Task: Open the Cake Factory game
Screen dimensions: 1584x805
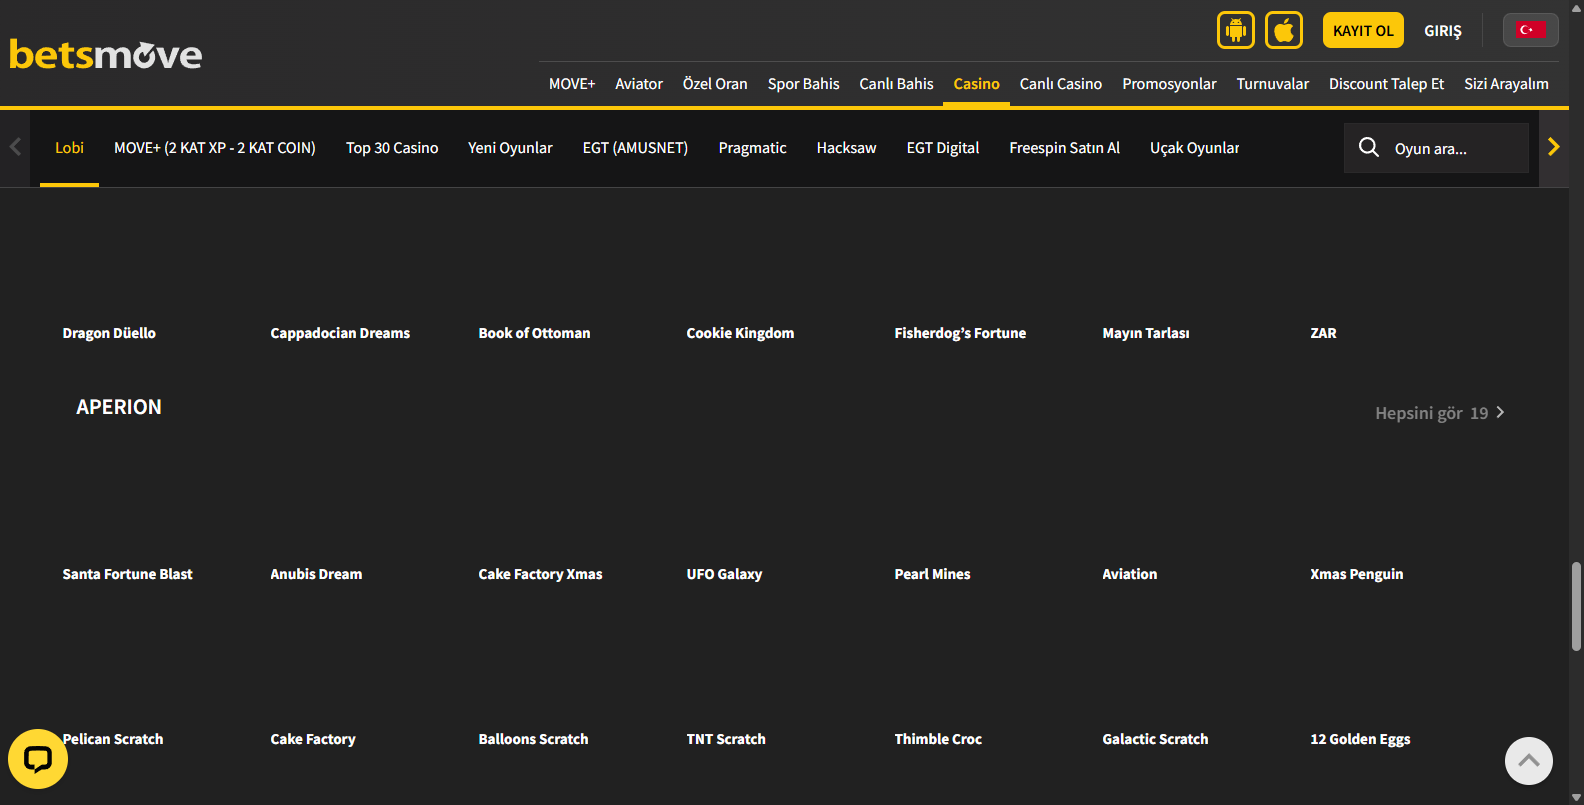Action: coord(313,739)
